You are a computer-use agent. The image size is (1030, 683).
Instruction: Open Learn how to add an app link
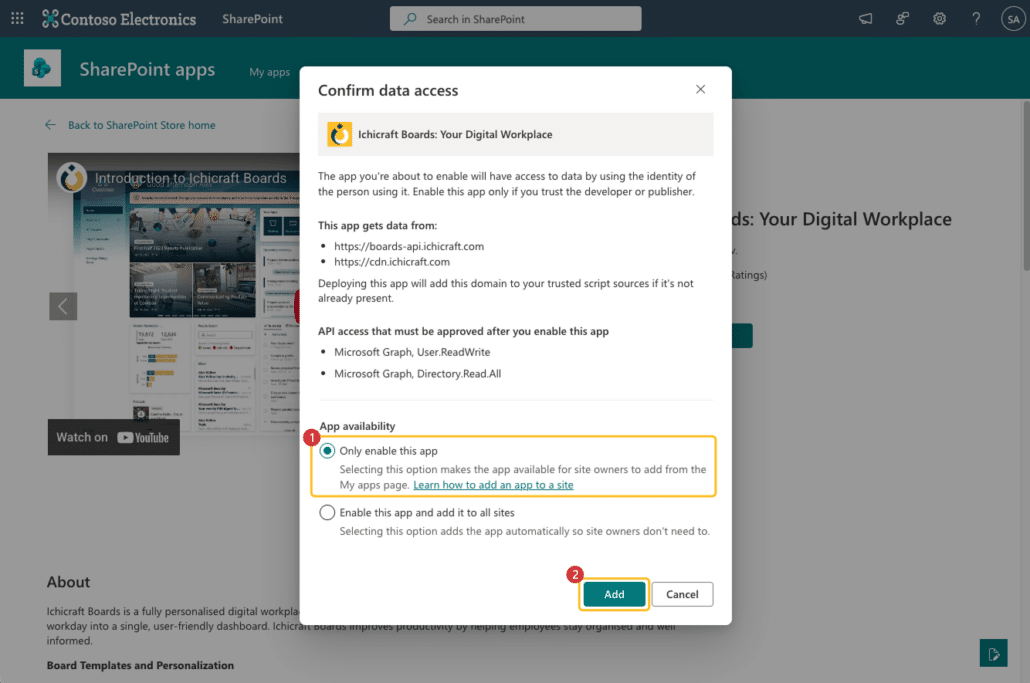(x=493, y=485)
